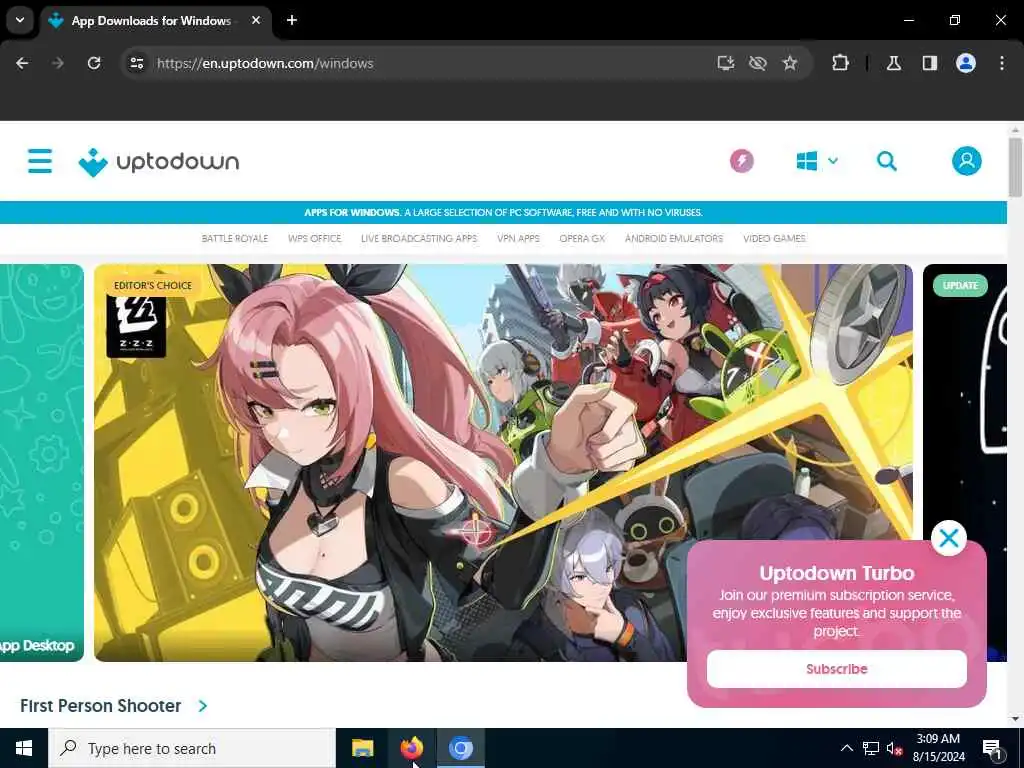Viewport: 1024px width, 768px height.
Task: Click the taskbar search box
Action: coord(191,748)
